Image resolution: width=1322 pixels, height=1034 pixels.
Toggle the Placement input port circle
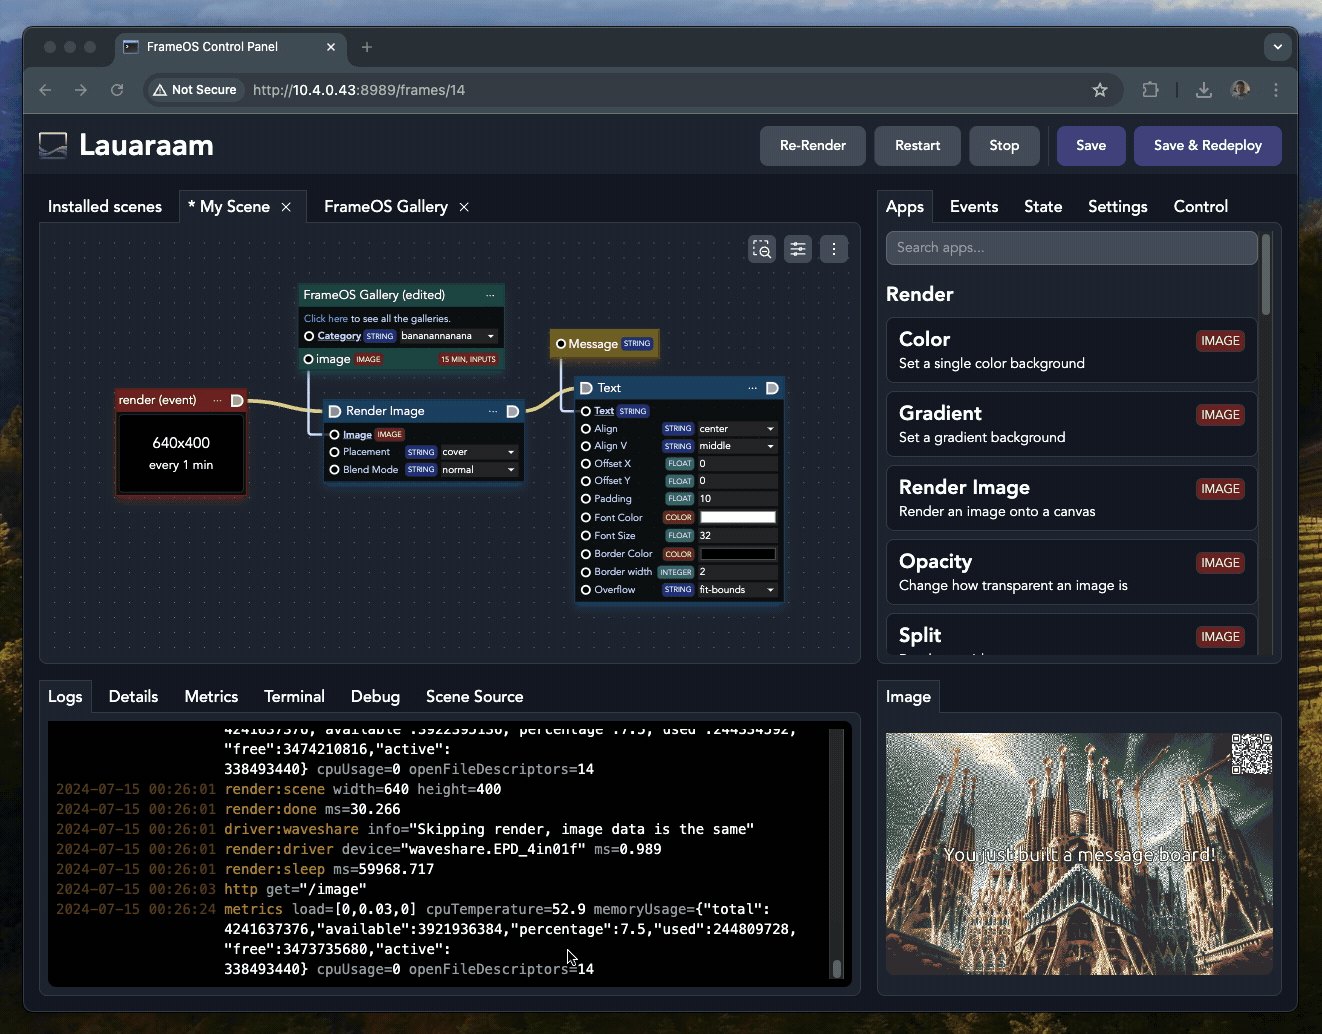(335, 452)
